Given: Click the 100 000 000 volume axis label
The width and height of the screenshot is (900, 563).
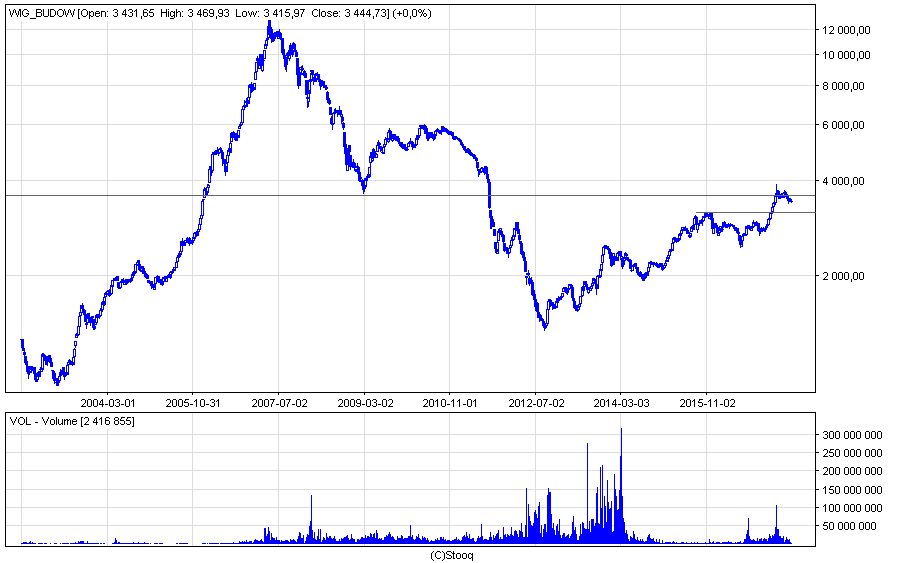Looking at the screenshot, I should click(x=852, y=508).
